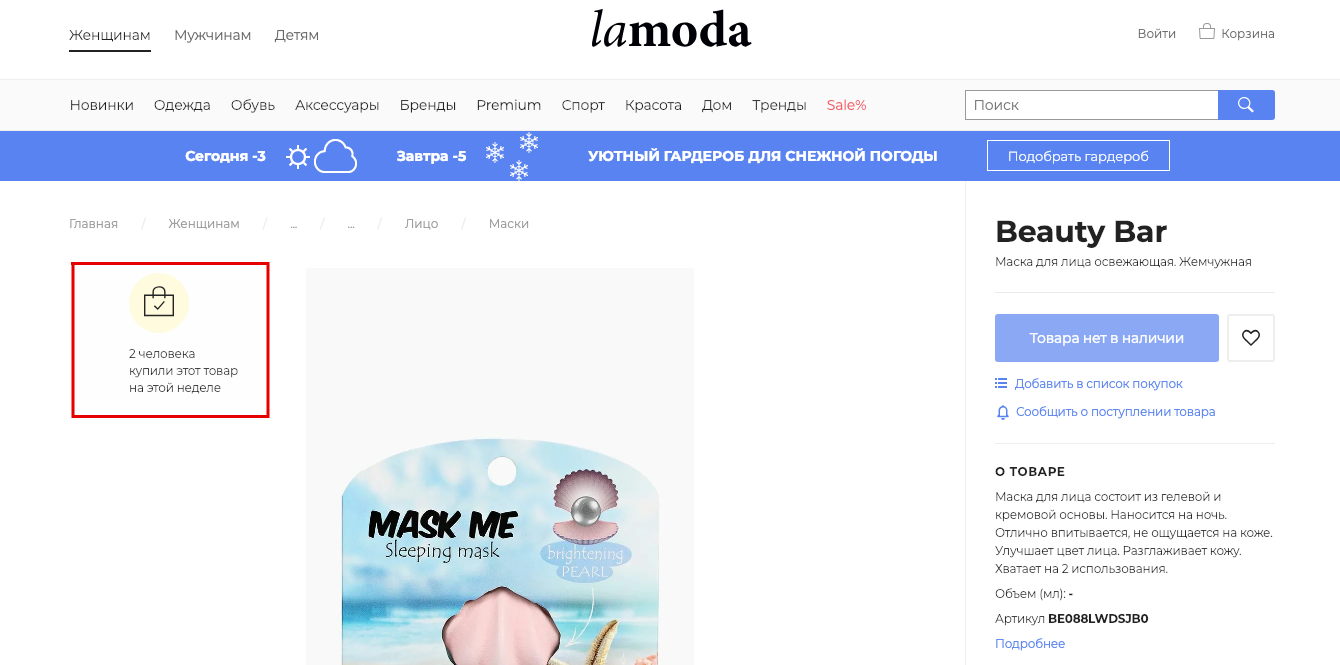Image resolution: width=1340 pixels, height=665 pixels.
Task: Focus the Поиск search field
Action: (x=1091, y=105)
